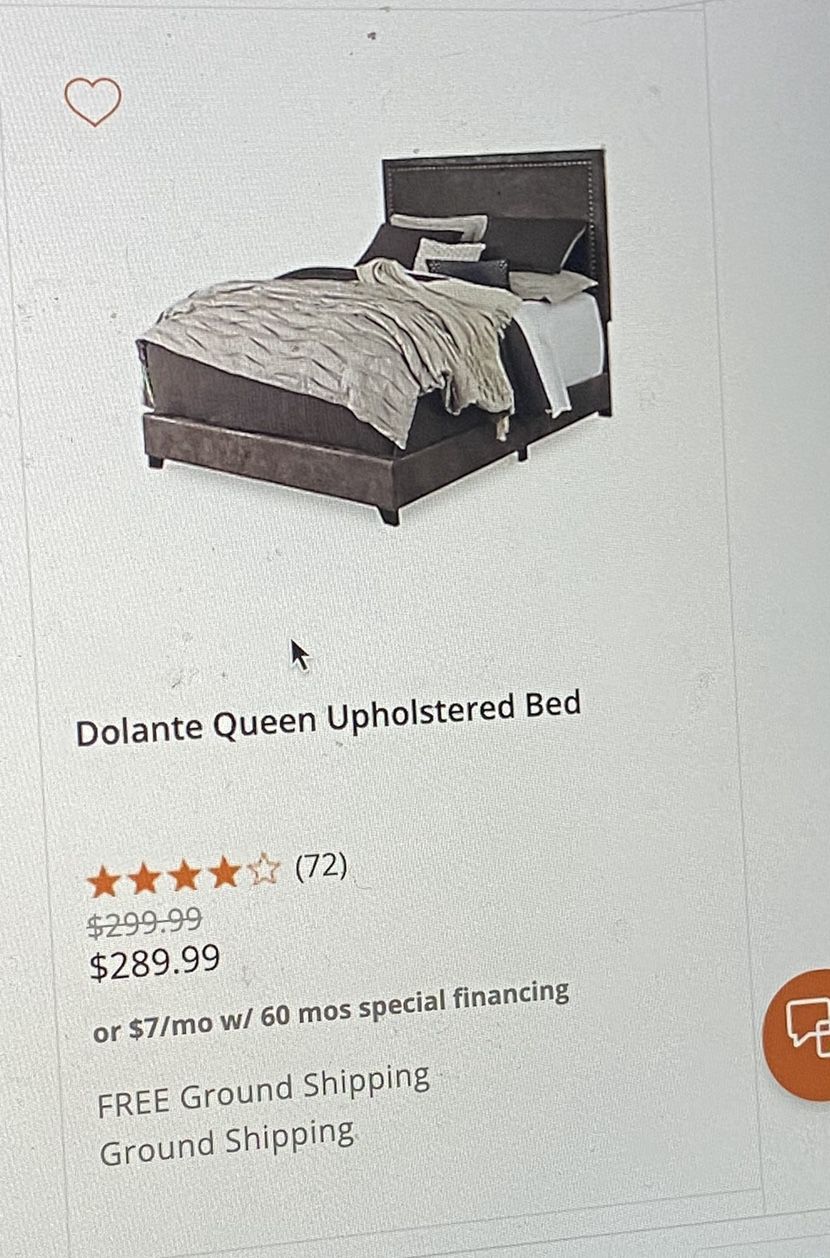Click the $289.99 sale price

click(155, 963)
